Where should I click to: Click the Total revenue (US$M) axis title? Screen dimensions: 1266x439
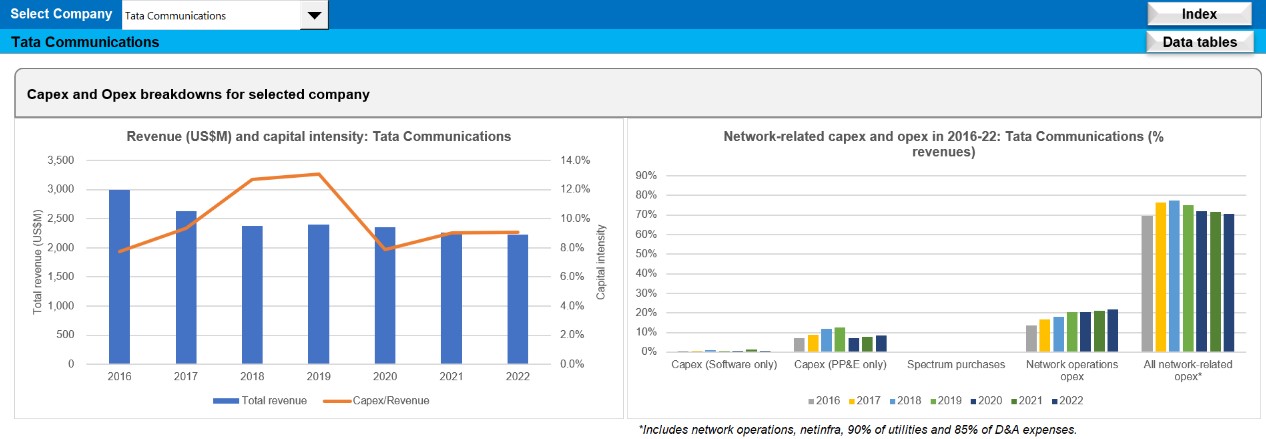click(37, 262)
